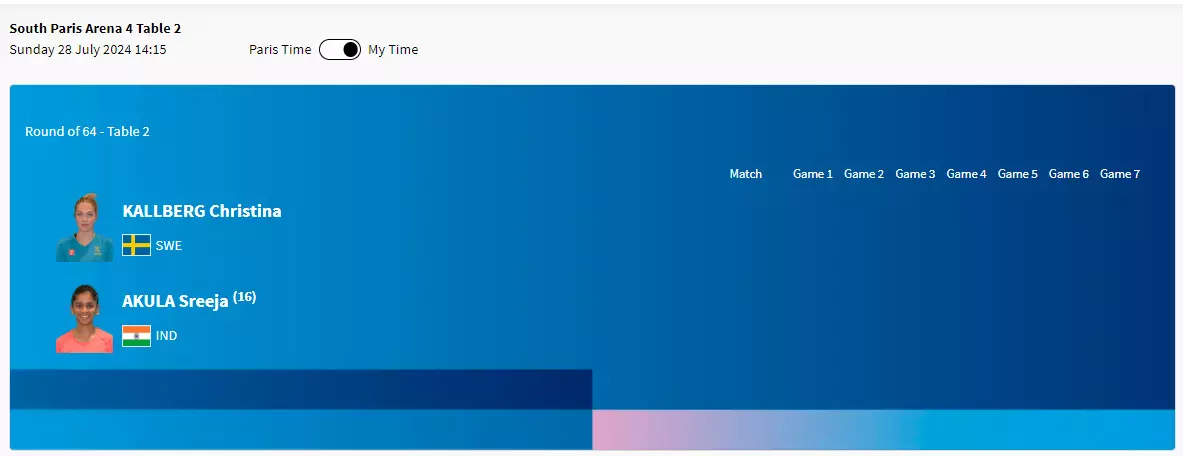Click the SWE country code
The height and width of the screenshot is (456, 1183).
pyautogui.click(x=169, y=246)
